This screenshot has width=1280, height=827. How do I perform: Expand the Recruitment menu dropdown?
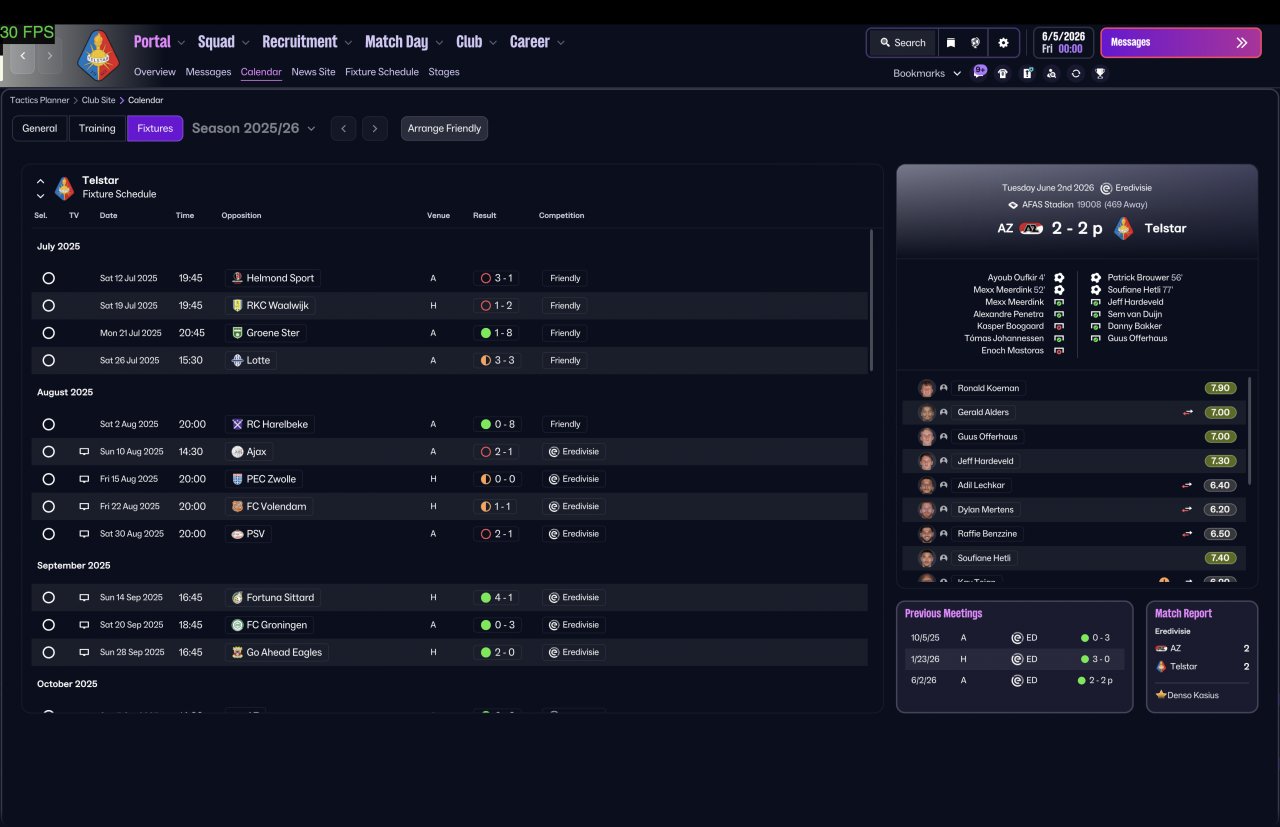[x=348, y=43]
